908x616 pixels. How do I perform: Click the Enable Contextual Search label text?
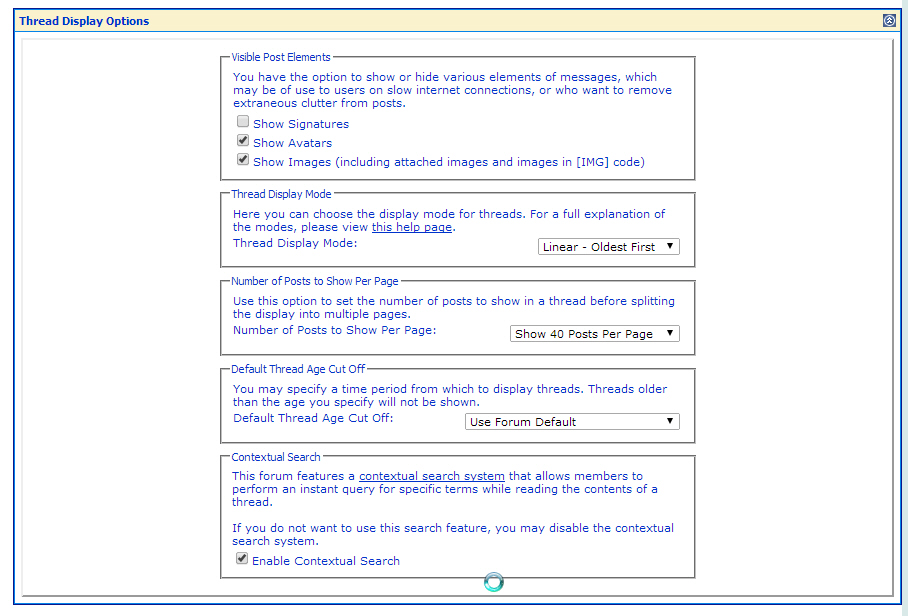coord(326,561)
